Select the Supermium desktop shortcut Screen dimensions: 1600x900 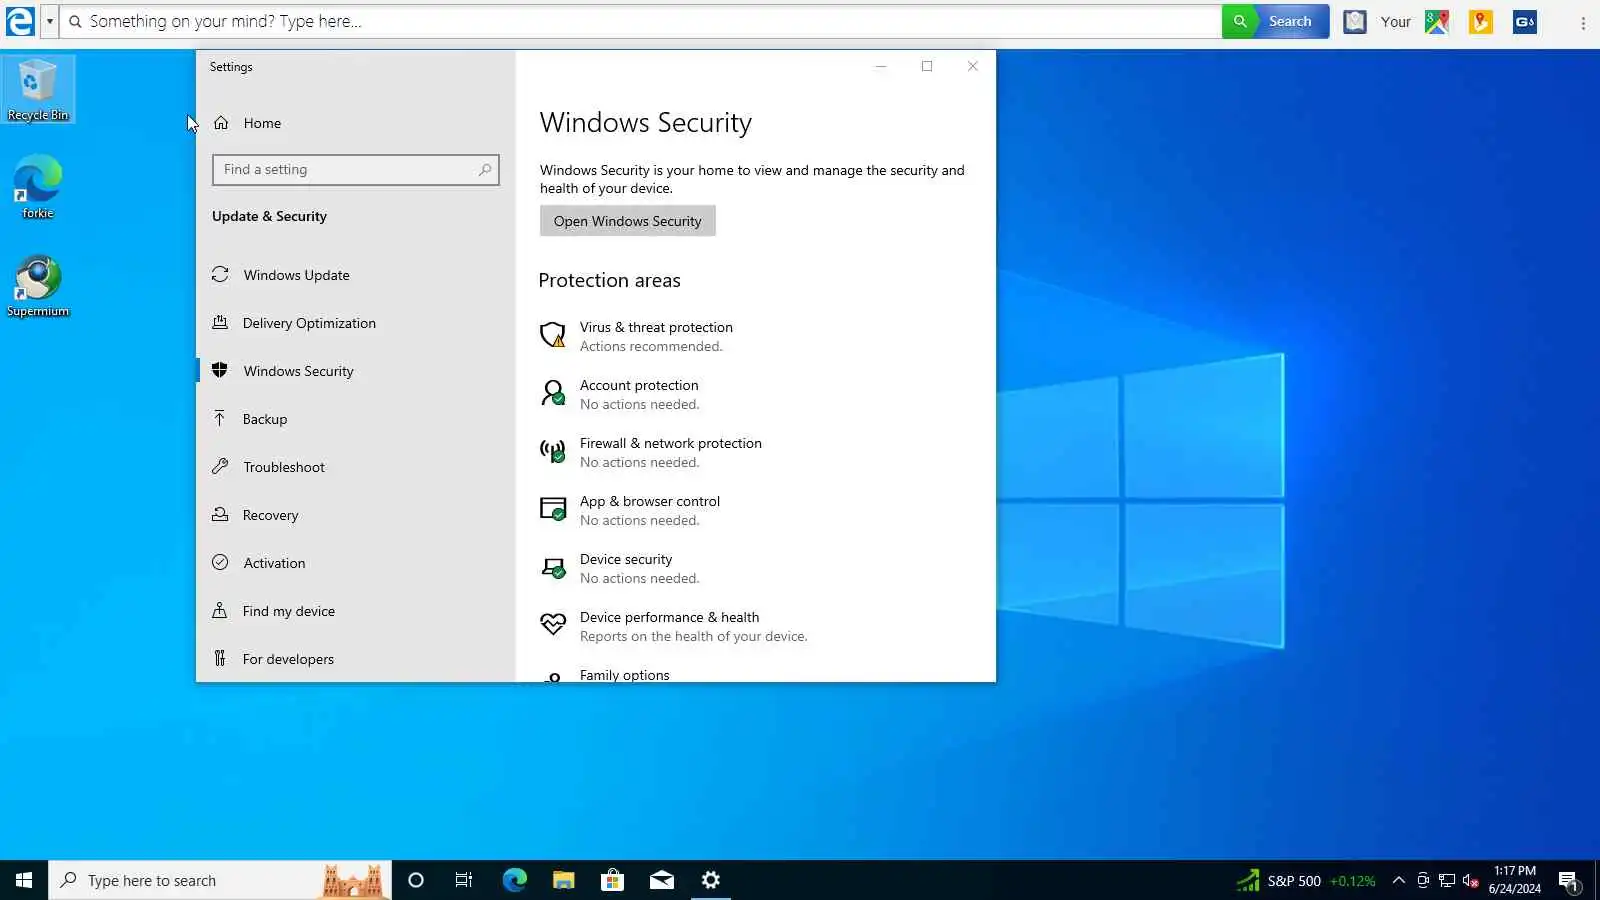(x=38, y=286)
